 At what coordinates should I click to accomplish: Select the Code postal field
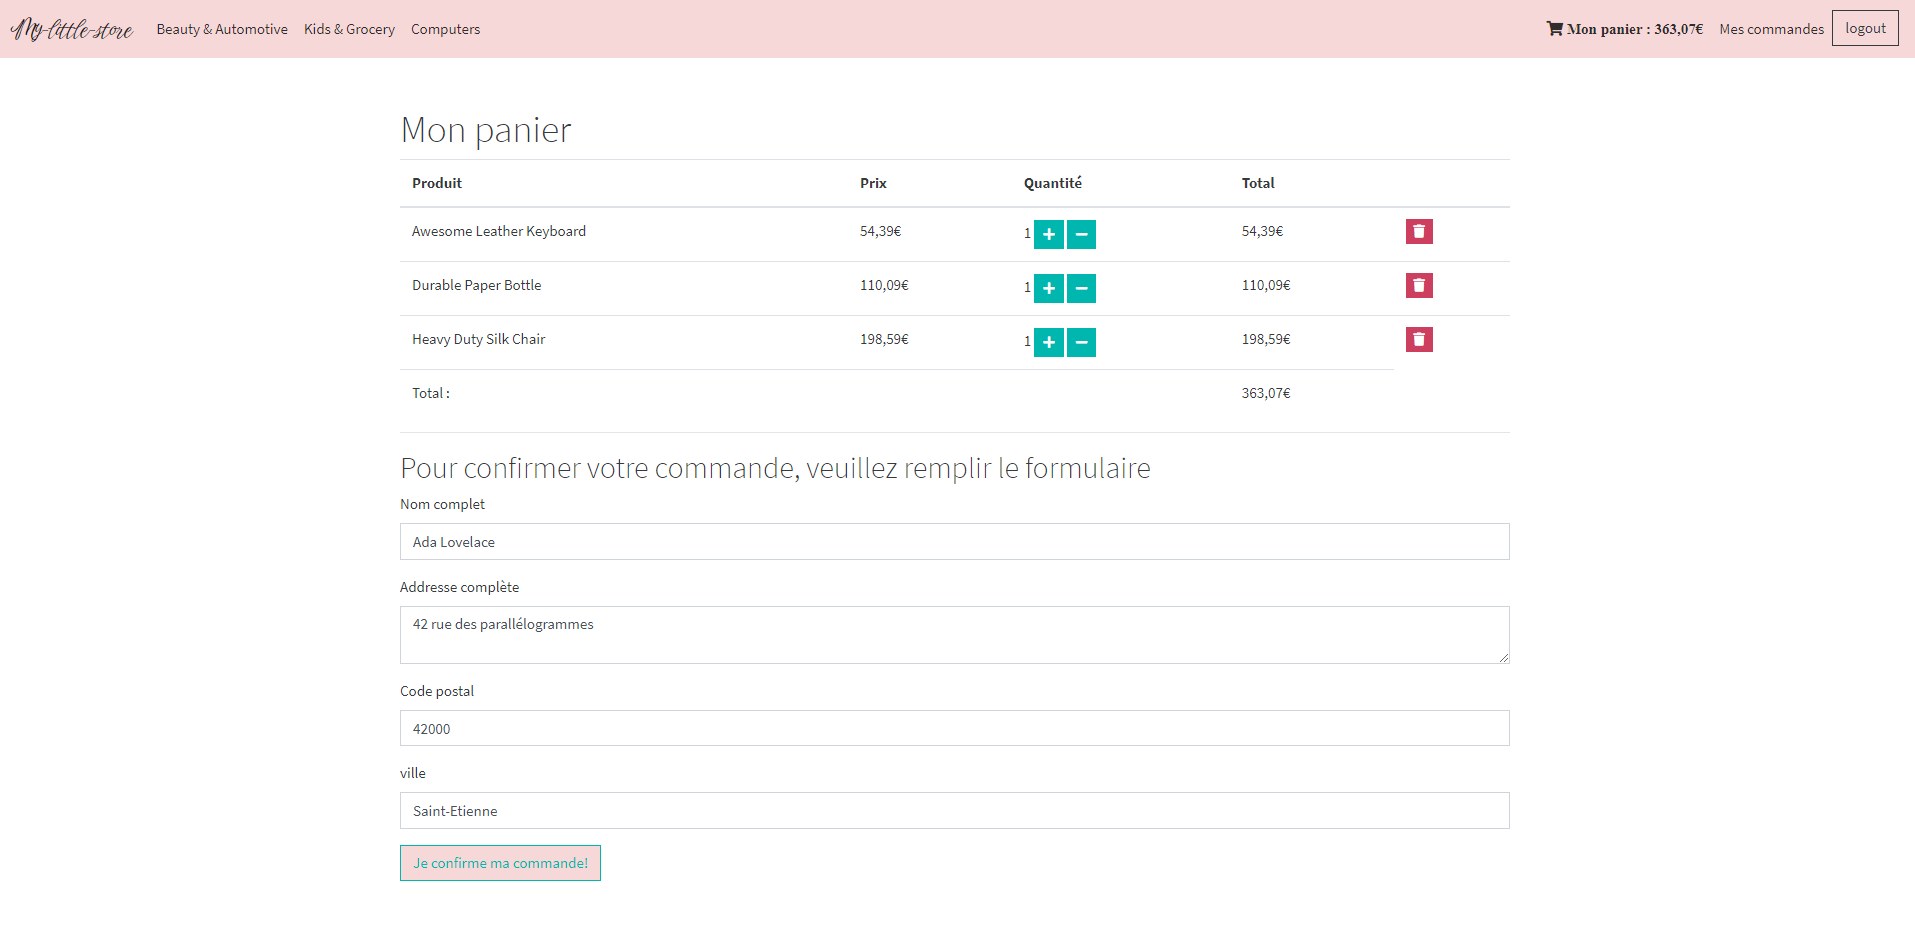(954, 728)
